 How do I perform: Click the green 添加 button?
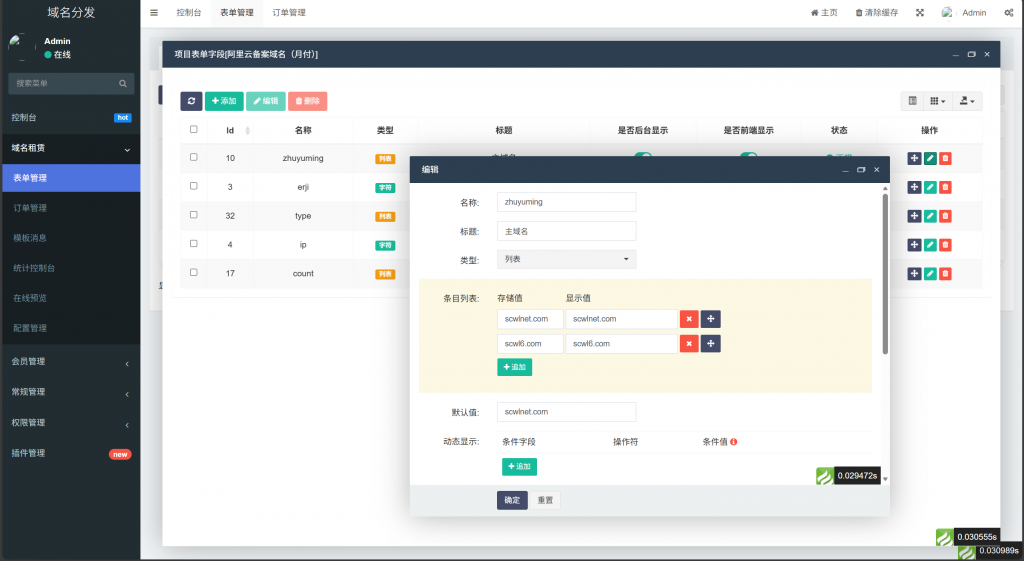[x=224, y=101]
